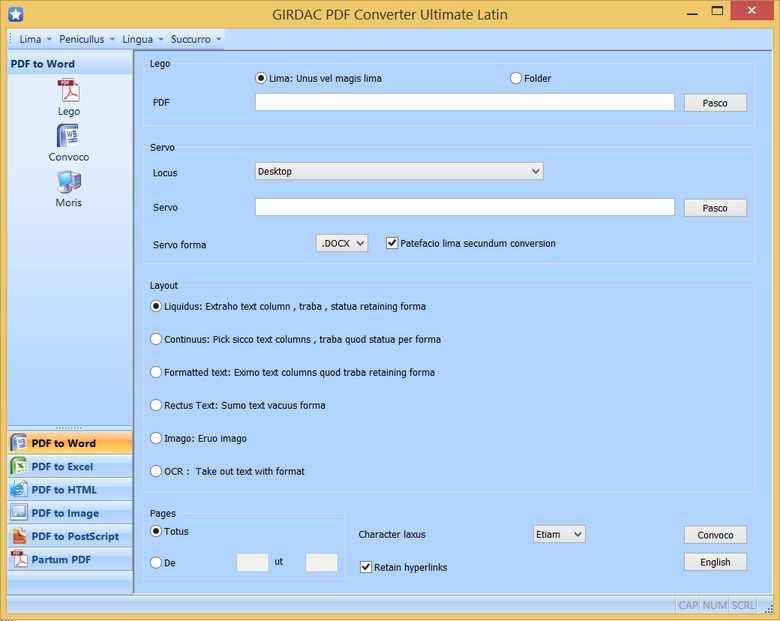The width and height of the screenshot is (780, 621).
Task: Click the app star icon in title bar
Action: (x=16, y=14)
